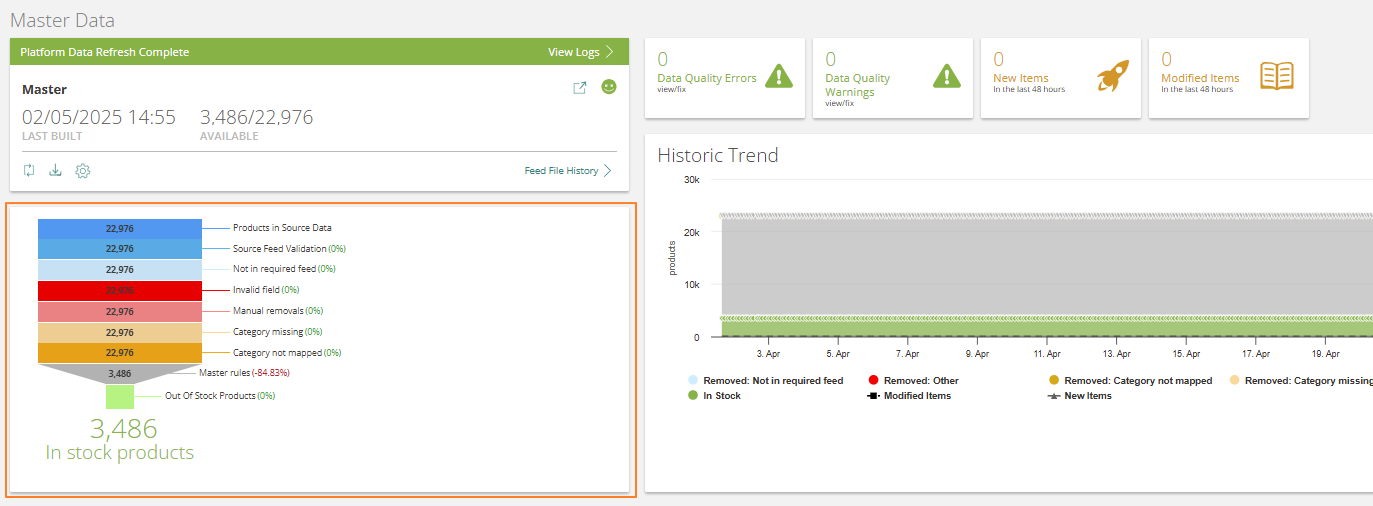This screenshot has width=1373, height=506.
Task: Click the green smiley face status icon
Action: 609,87
